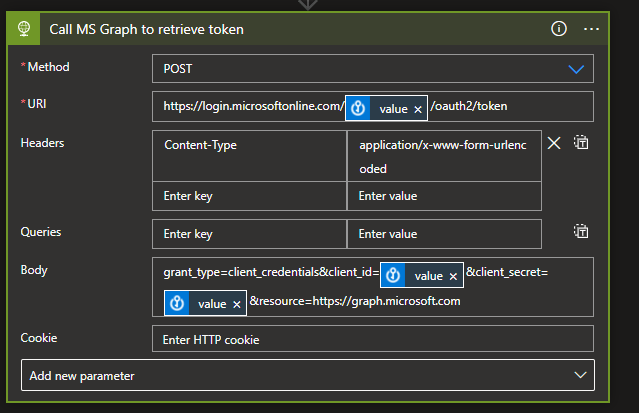Screen dimensions: 639x413
Task: Click the empty Enter key field under Headers
Action: tap(250, 196)
